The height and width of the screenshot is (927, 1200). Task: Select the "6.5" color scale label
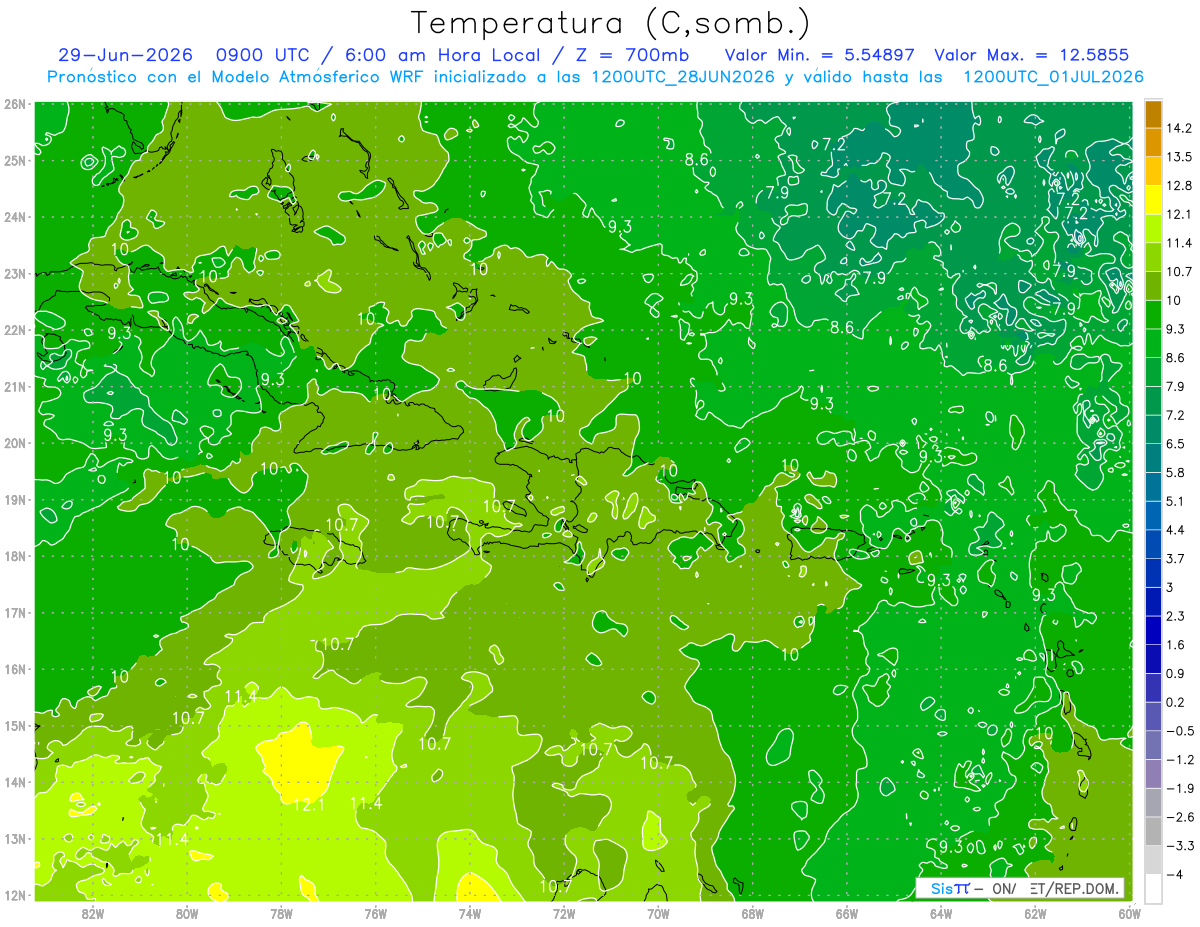point(1176,443)
